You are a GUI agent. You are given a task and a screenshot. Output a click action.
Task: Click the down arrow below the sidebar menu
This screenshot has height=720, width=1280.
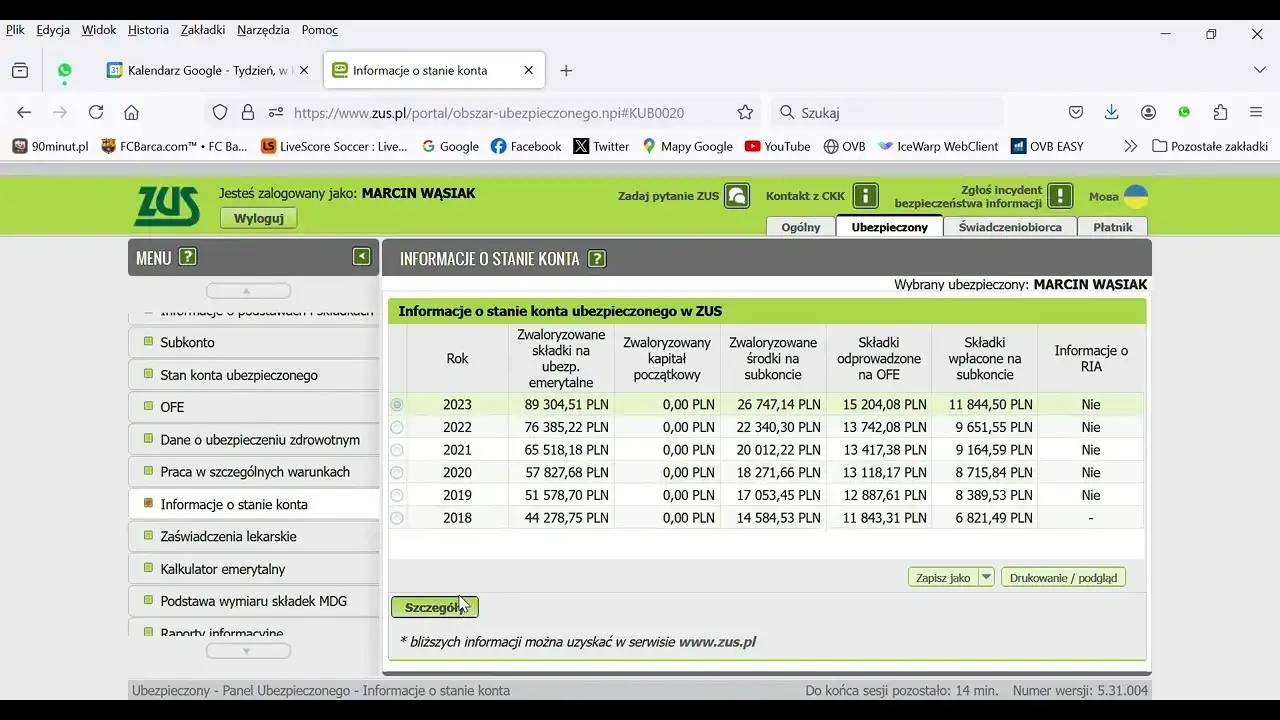tap(247, 650)
